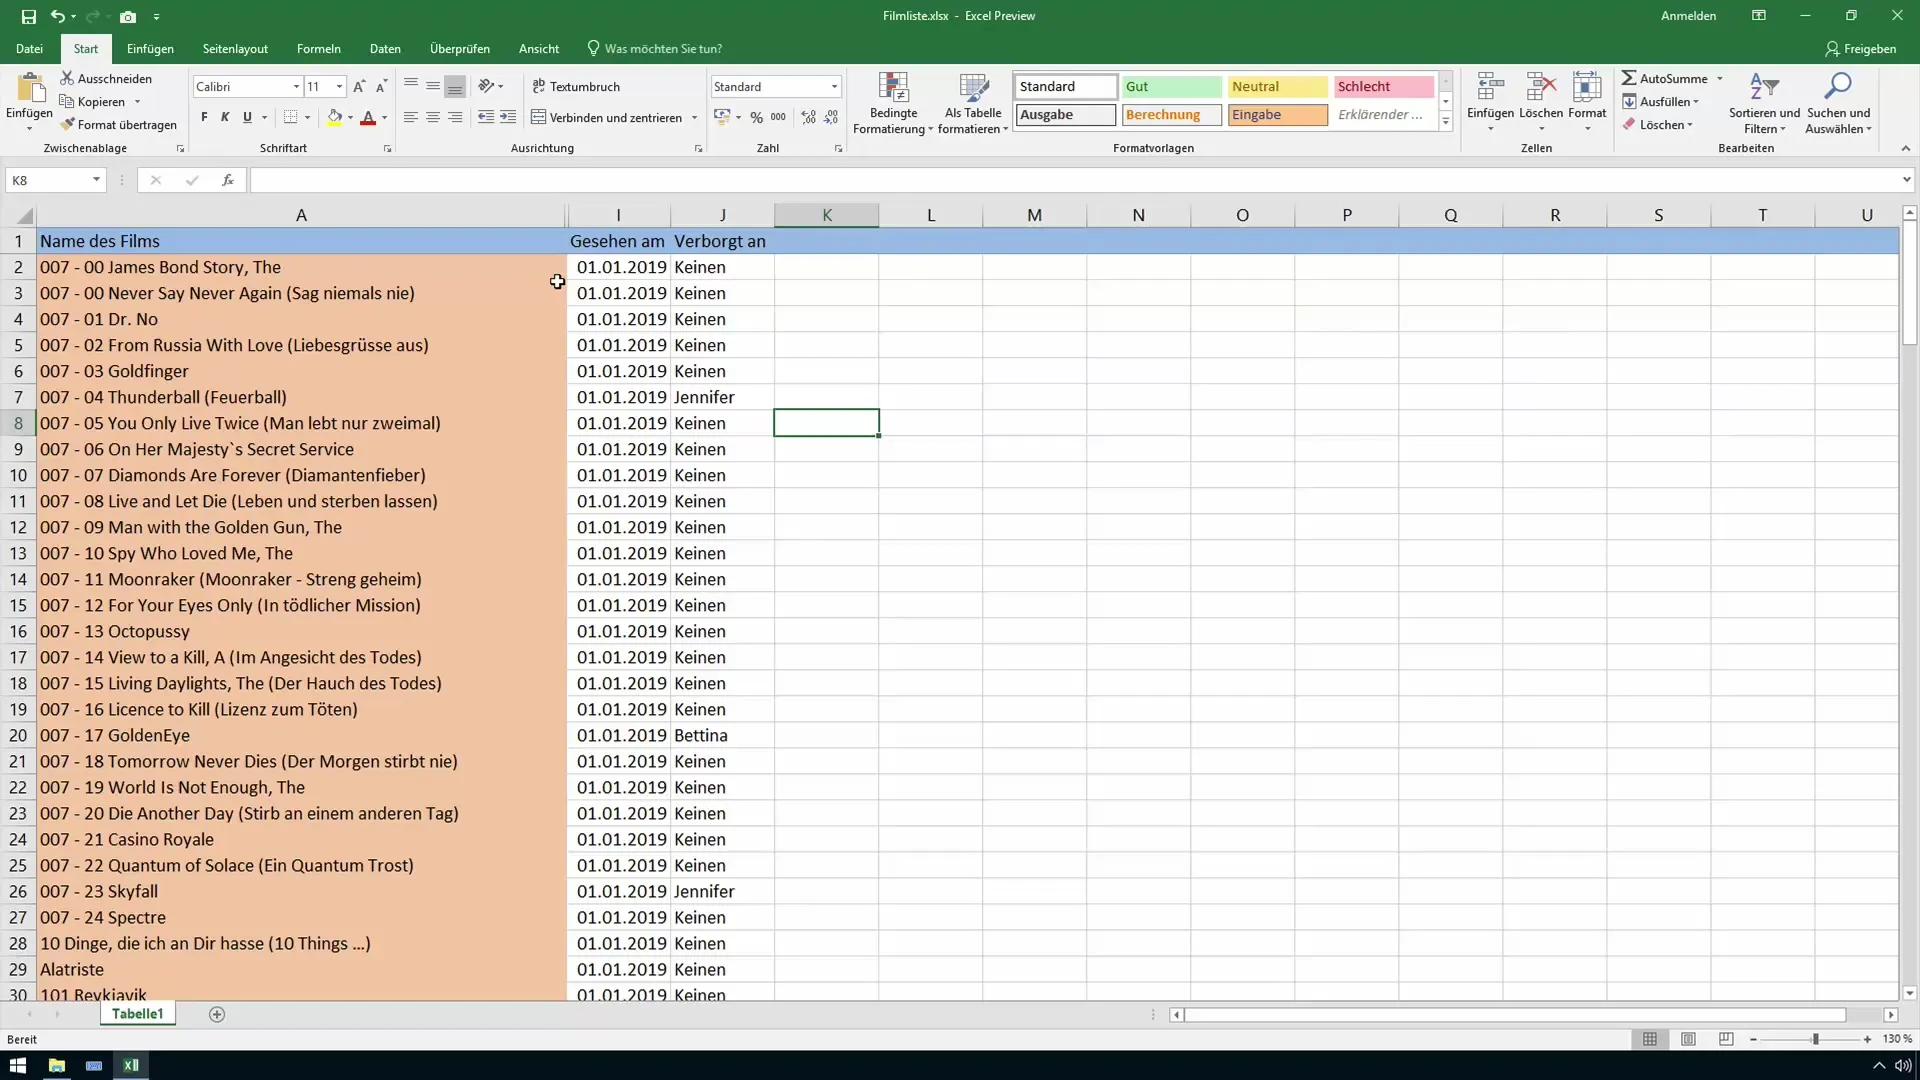Decrease font size with the smaller A icon
Screen dimensions: 1920x1080
[381, 87]
